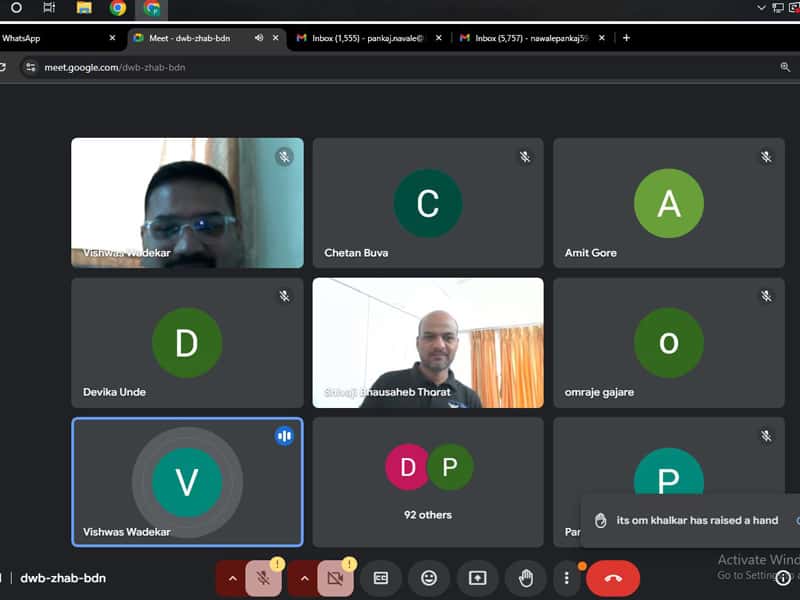Screen dimensions: 800x600
Task: Select Vishwas Wadekar's camera video tile
Action: [187, 203]
